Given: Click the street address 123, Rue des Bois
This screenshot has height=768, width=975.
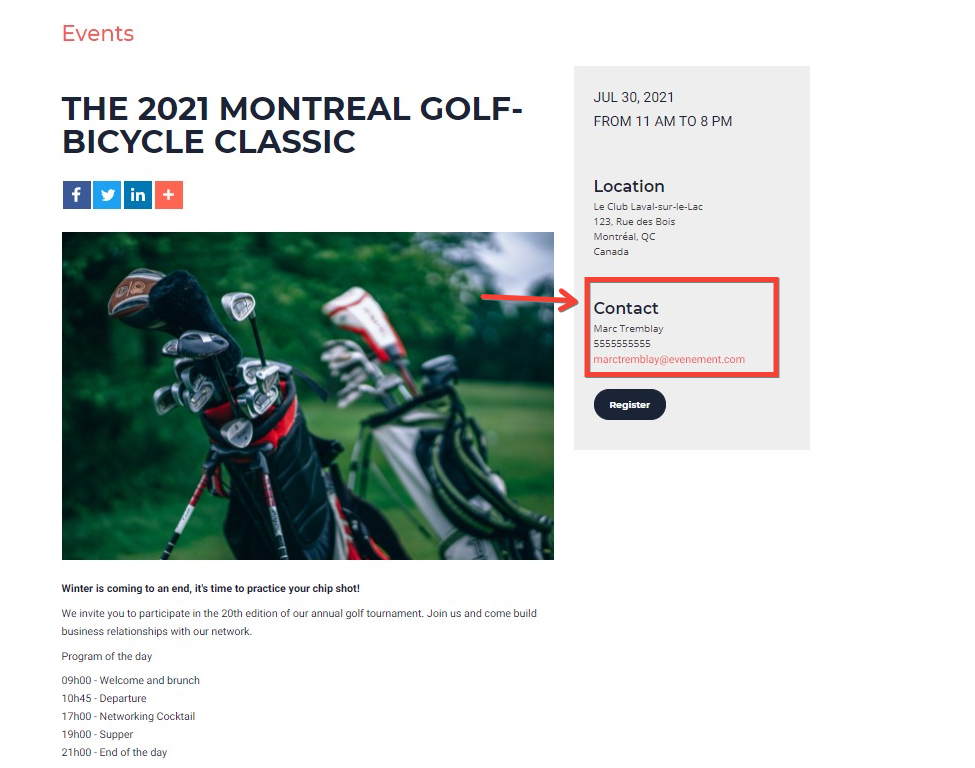Looking at the screenshot, I should (634, 222).
